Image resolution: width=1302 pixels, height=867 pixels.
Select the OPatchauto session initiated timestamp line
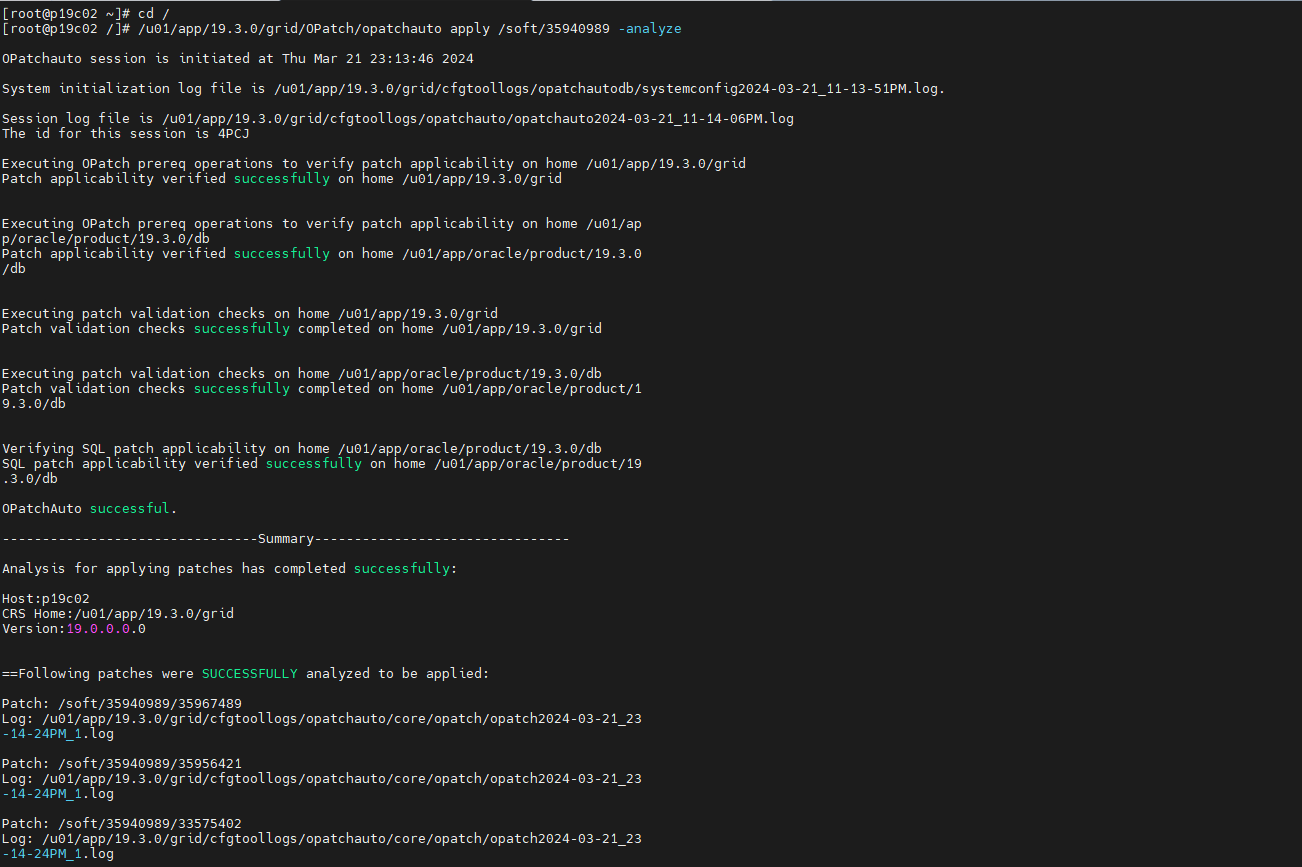(x=238, y=59)
